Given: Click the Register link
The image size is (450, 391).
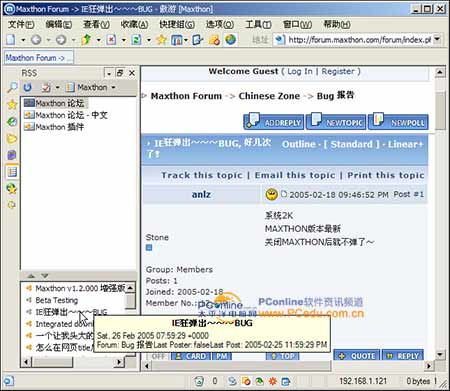Looking at the screenshot, I should tap(338, 71).
